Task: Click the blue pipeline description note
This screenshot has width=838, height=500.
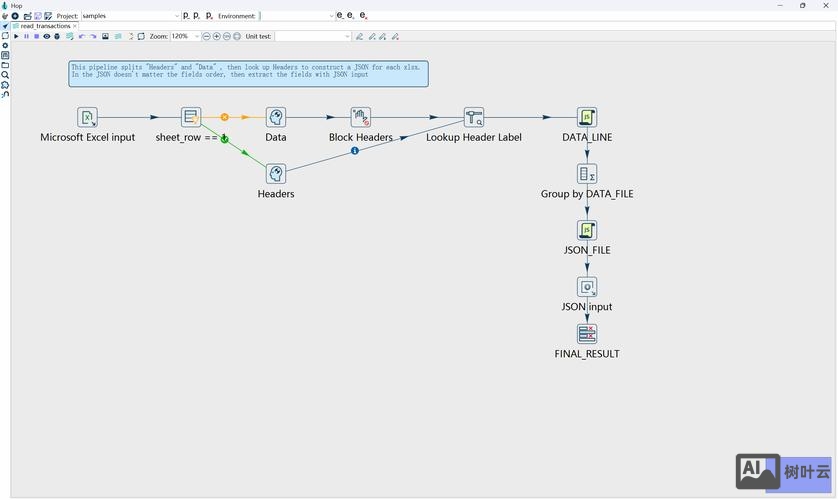Action: 248,73
